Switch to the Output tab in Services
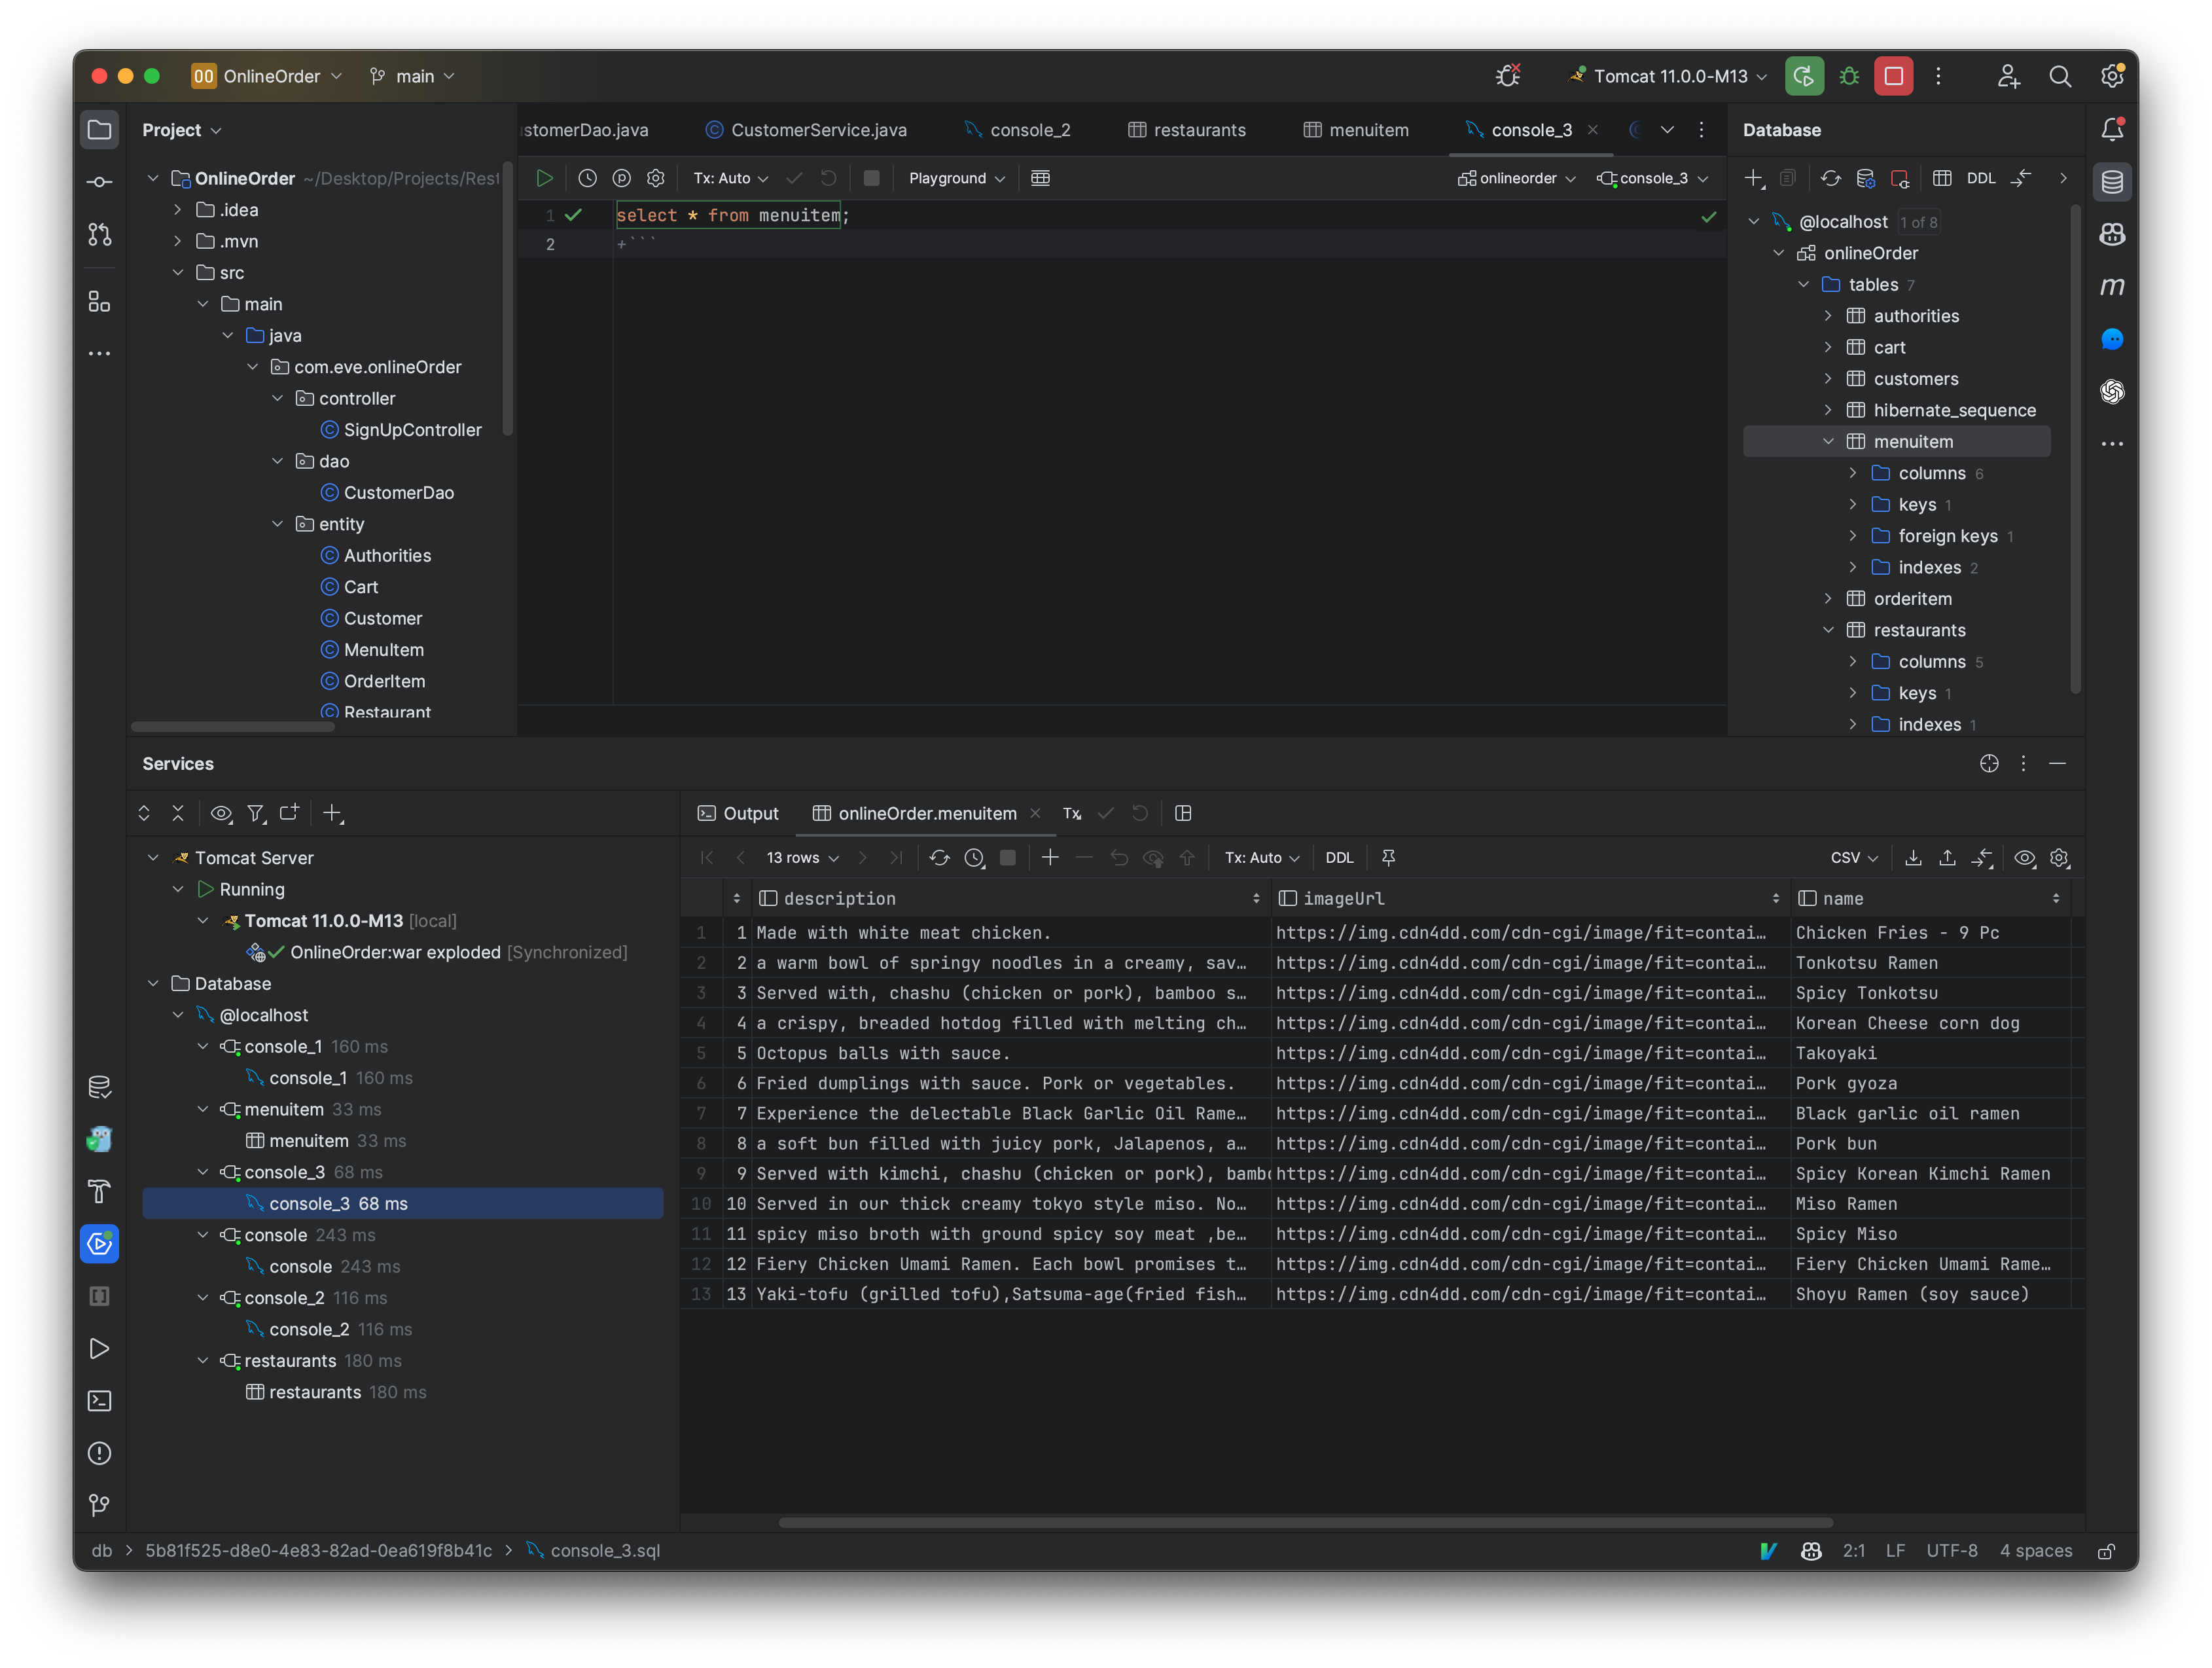This screenshot has width=2212, height=1668. click(x=751, y=813)
